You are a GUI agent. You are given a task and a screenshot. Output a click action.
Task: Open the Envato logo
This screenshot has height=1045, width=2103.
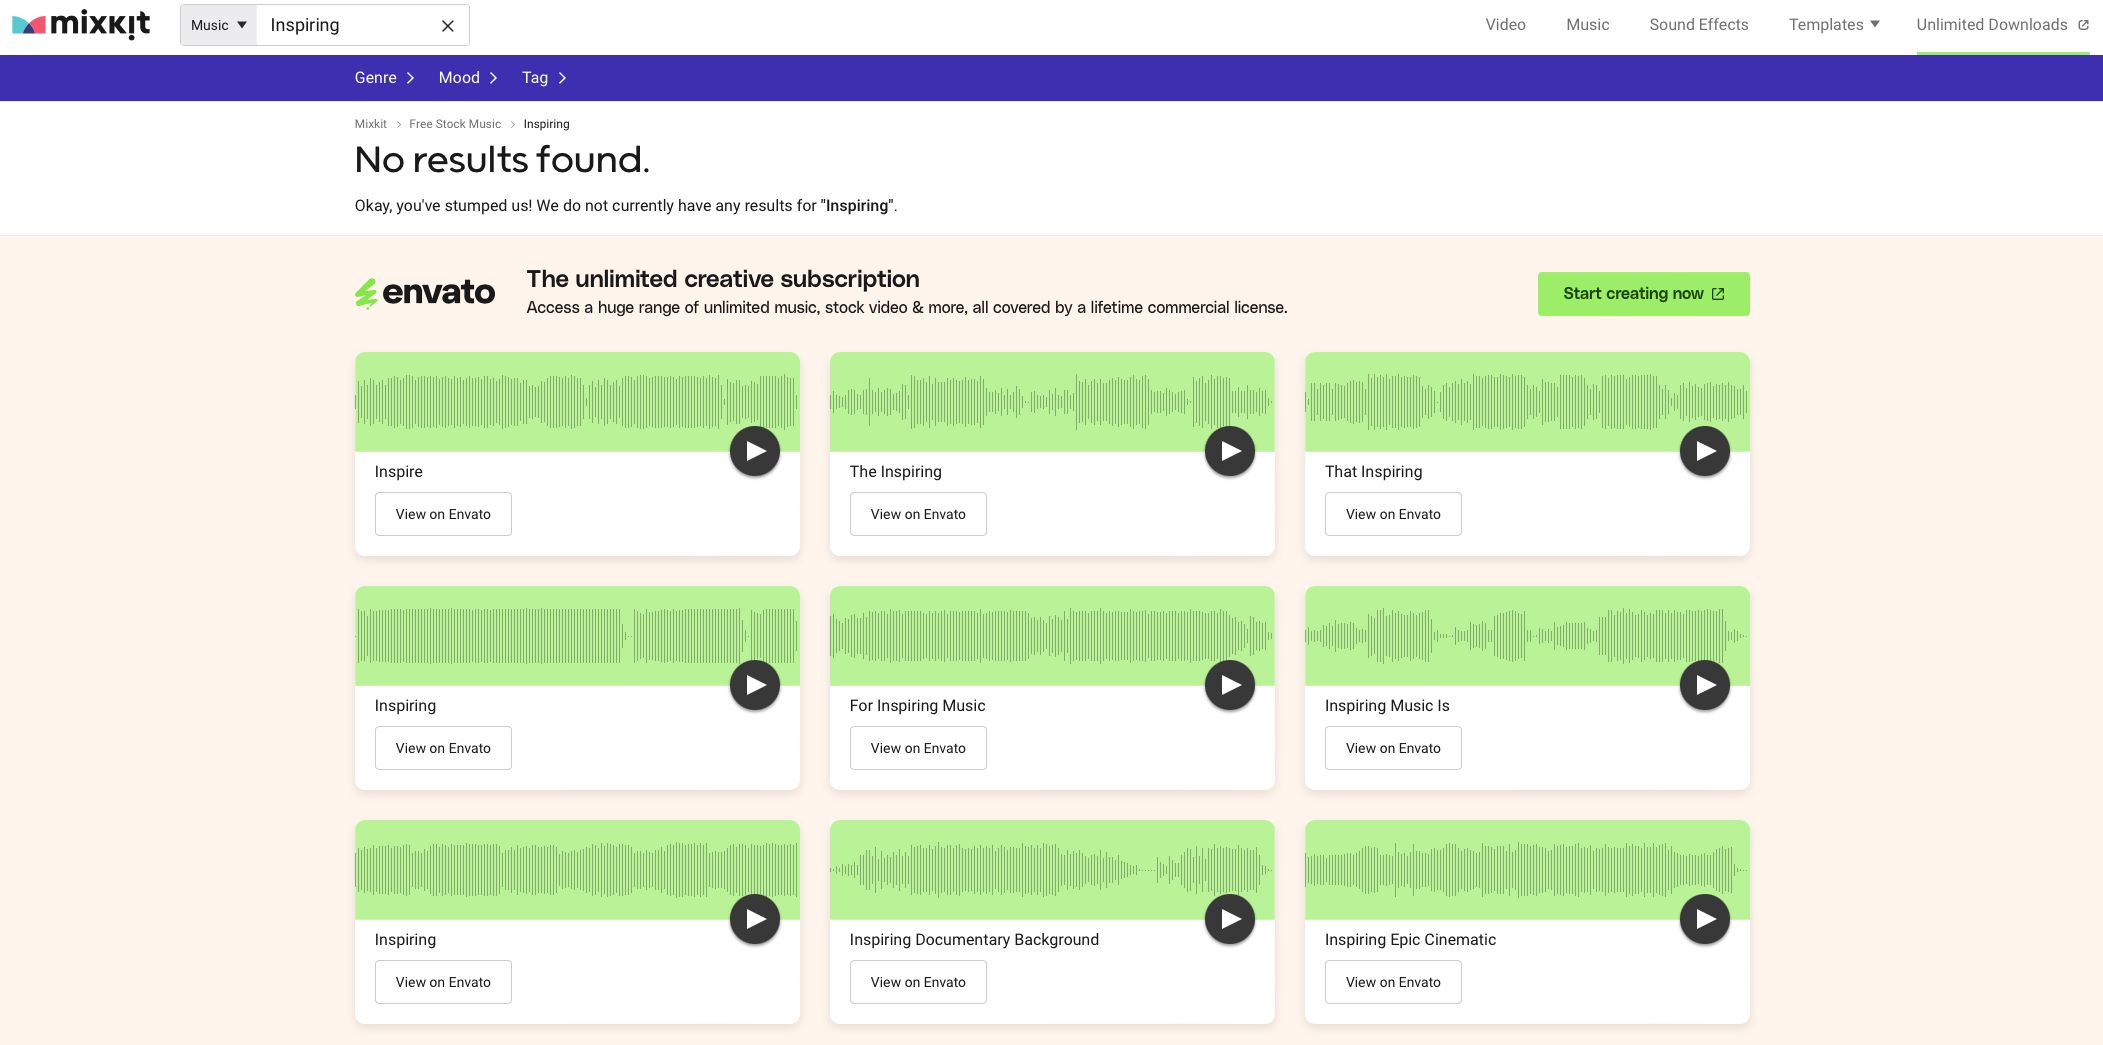point(425,293)
